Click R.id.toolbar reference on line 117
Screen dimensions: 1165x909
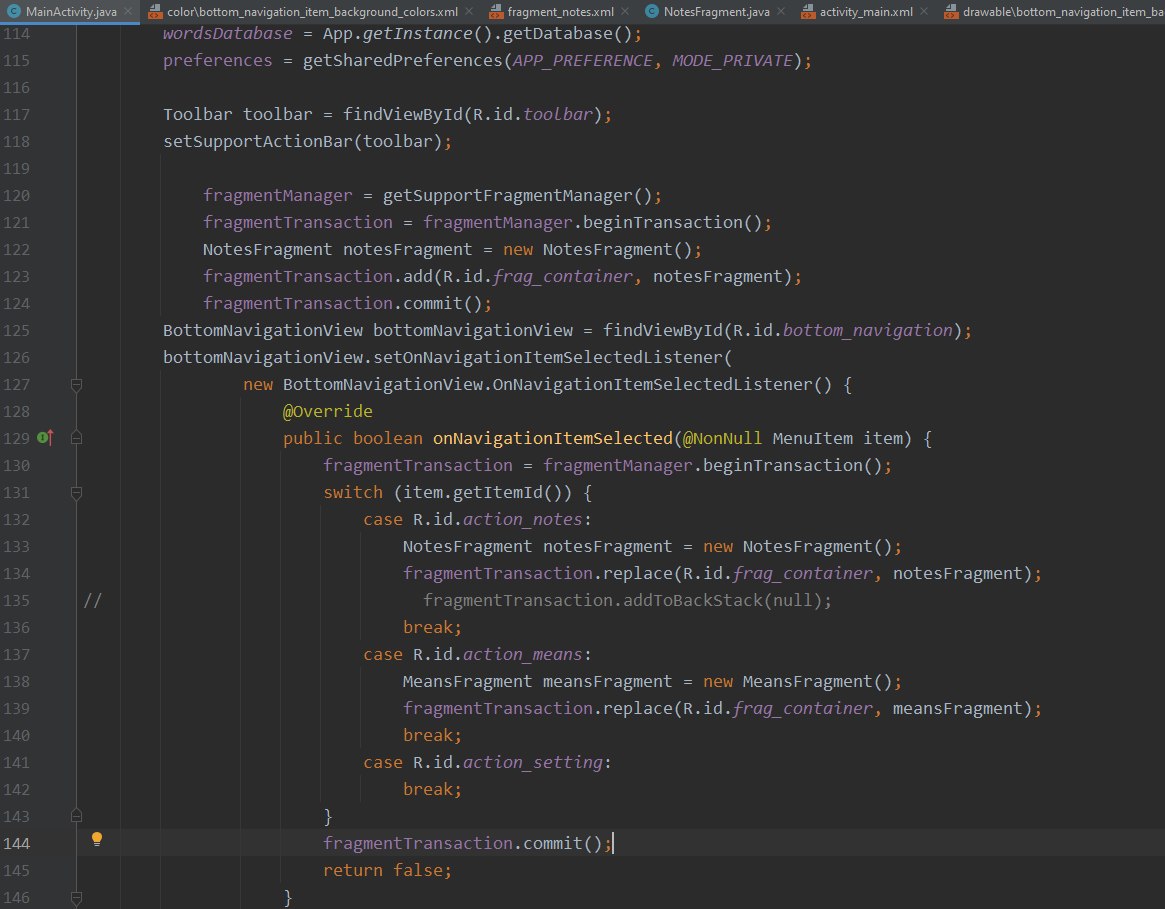[533, 114]
